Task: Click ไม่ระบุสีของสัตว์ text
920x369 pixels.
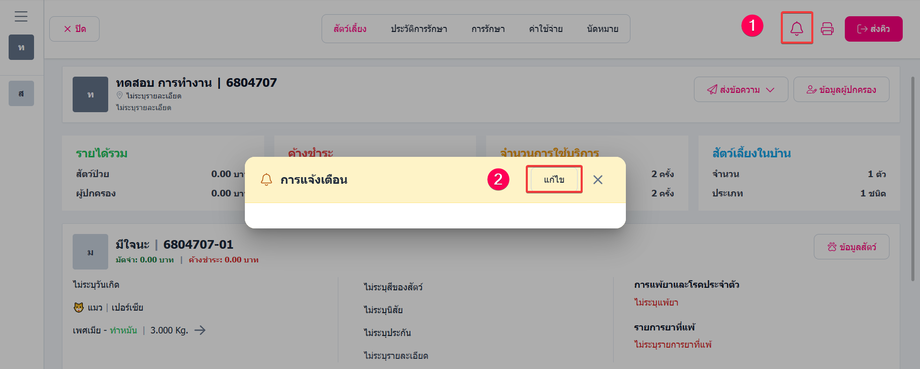Action: 393,287
